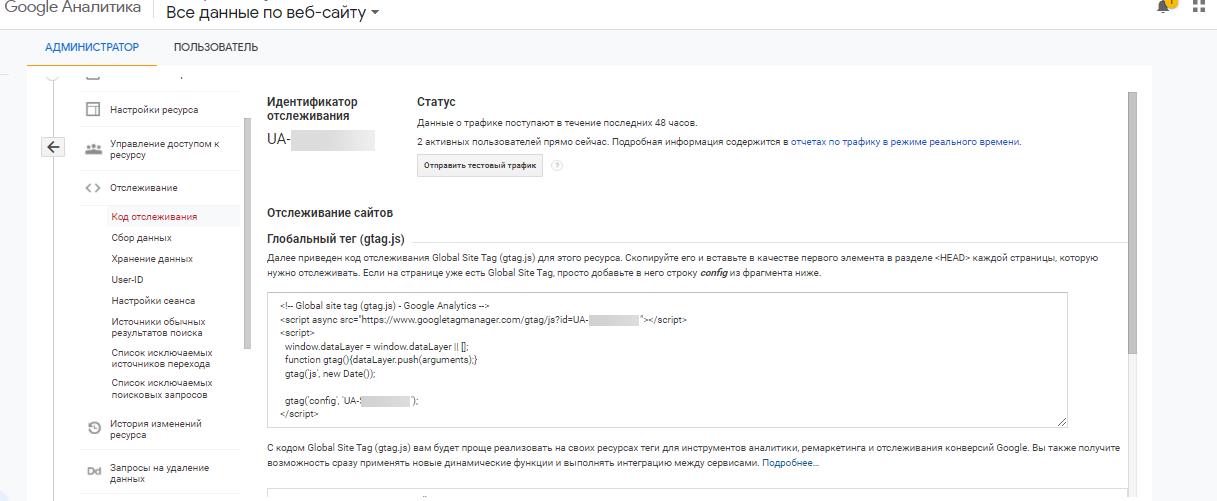The image size is (1217, 501).
Task: Click the resource settings window icon
Action: (93, 109)
